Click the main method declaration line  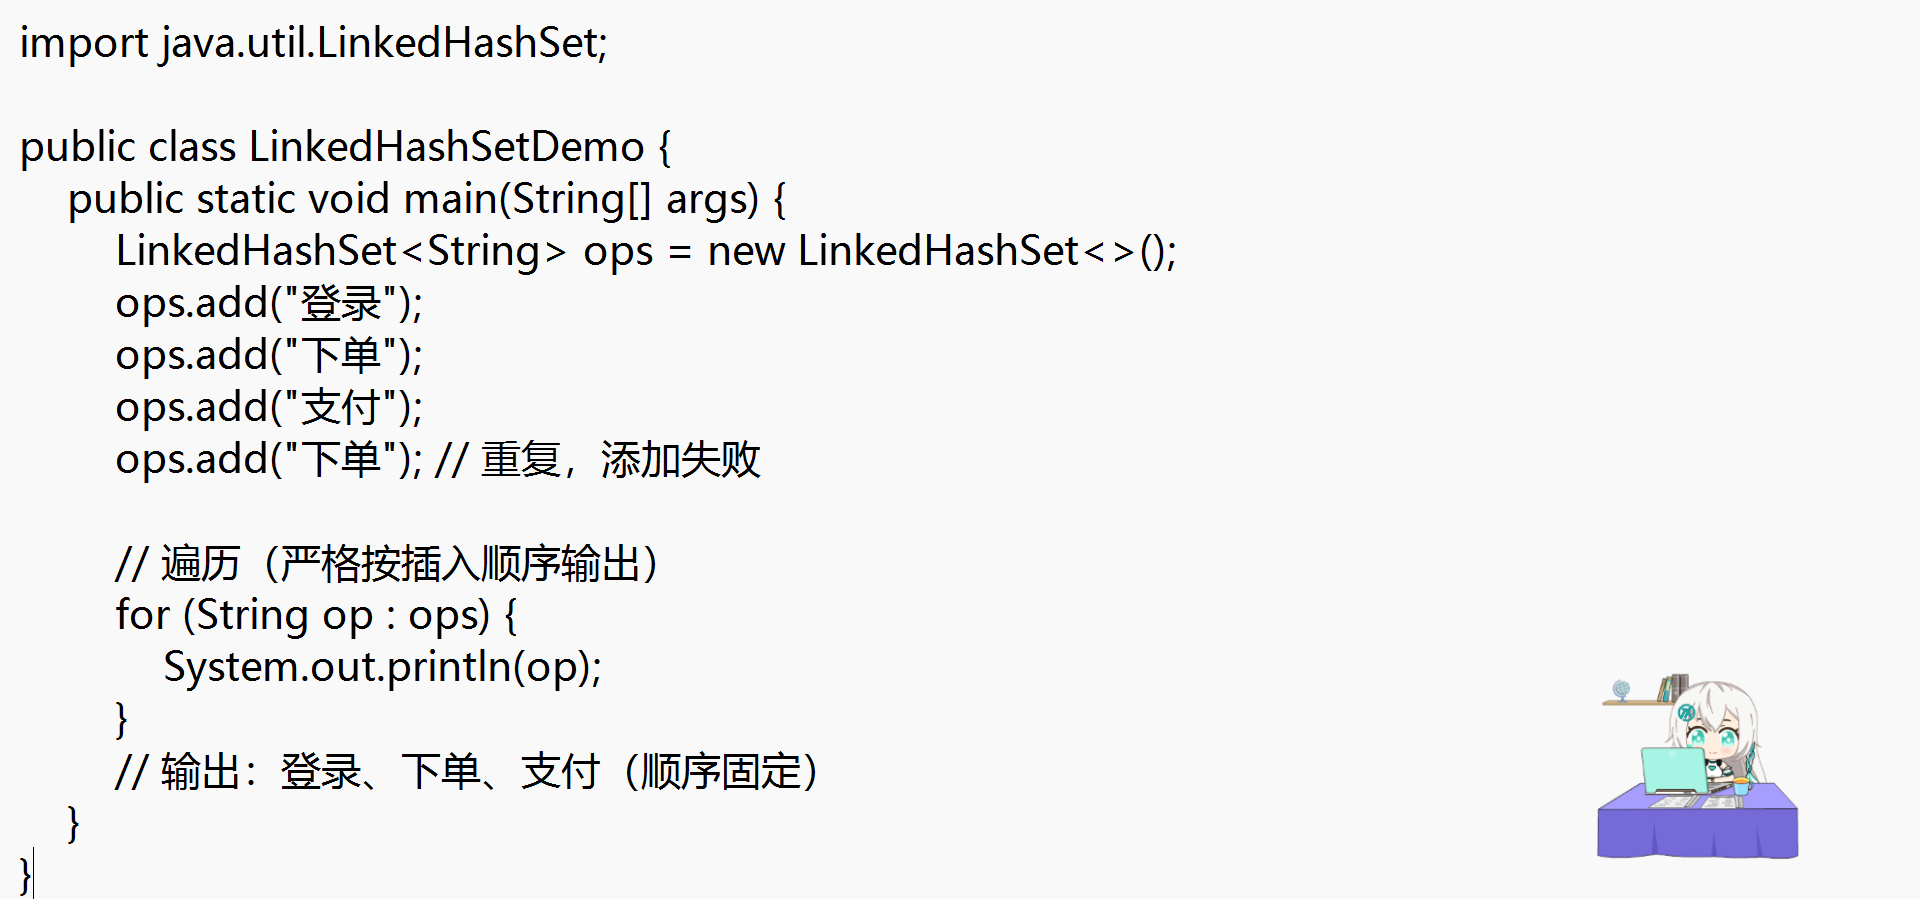coord(427,199)
